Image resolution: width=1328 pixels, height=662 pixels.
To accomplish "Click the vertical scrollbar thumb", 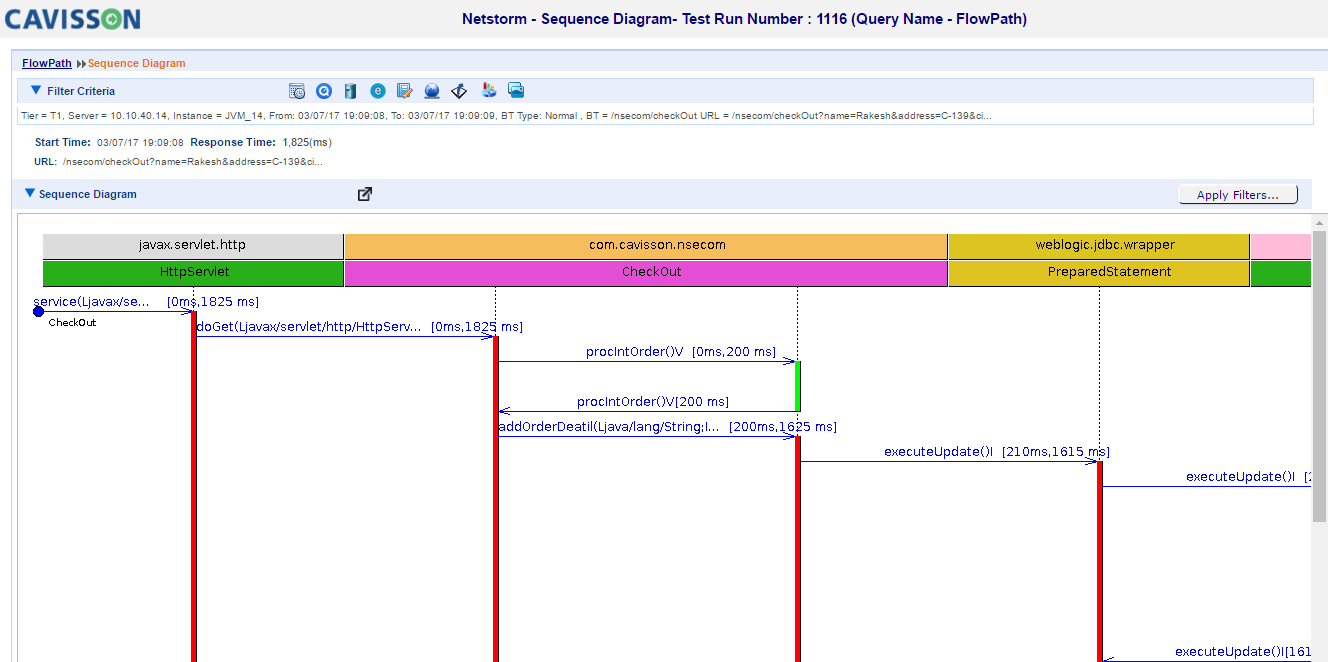I will (x=1319, y=375).
